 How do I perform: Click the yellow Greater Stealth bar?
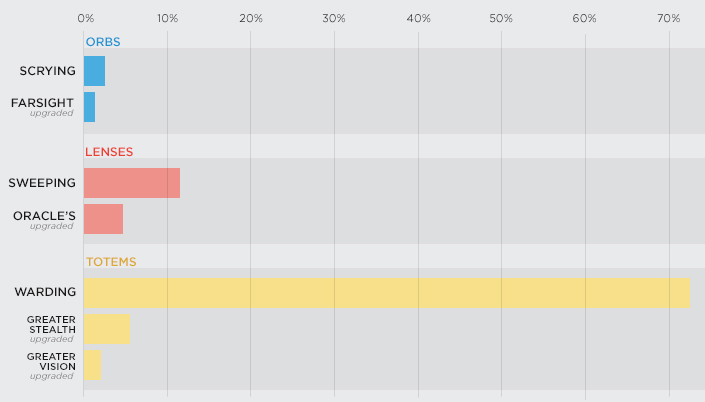tap(106, 329)
